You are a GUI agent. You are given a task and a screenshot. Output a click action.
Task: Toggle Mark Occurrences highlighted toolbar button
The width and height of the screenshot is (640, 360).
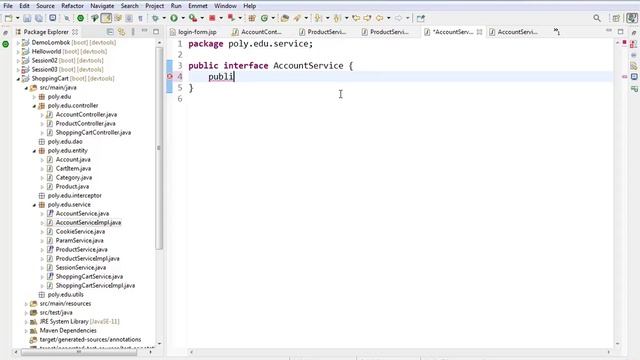point(106,18)
